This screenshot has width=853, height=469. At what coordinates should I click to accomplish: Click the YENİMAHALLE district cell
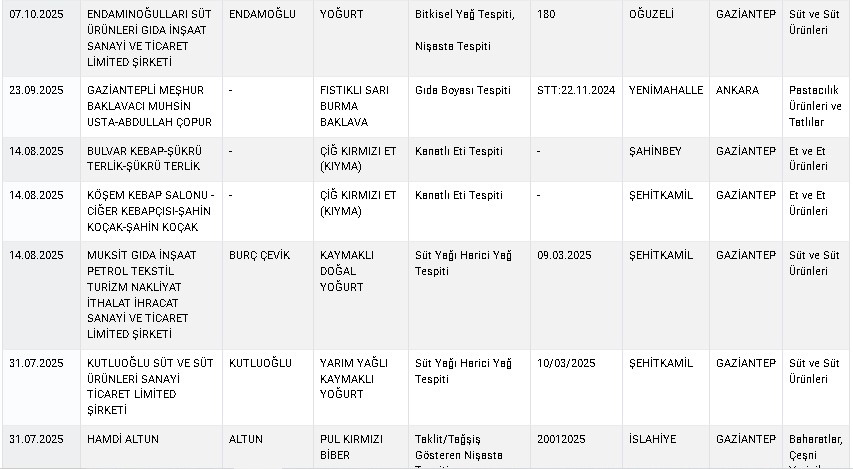(x=664, y=90)
